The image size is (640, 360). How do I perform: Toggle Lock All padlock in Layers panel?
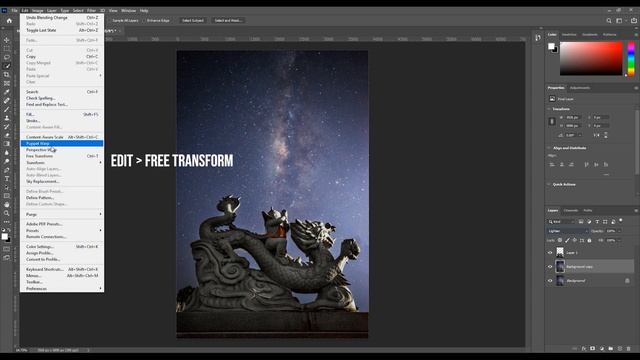(x=589, y=240)
